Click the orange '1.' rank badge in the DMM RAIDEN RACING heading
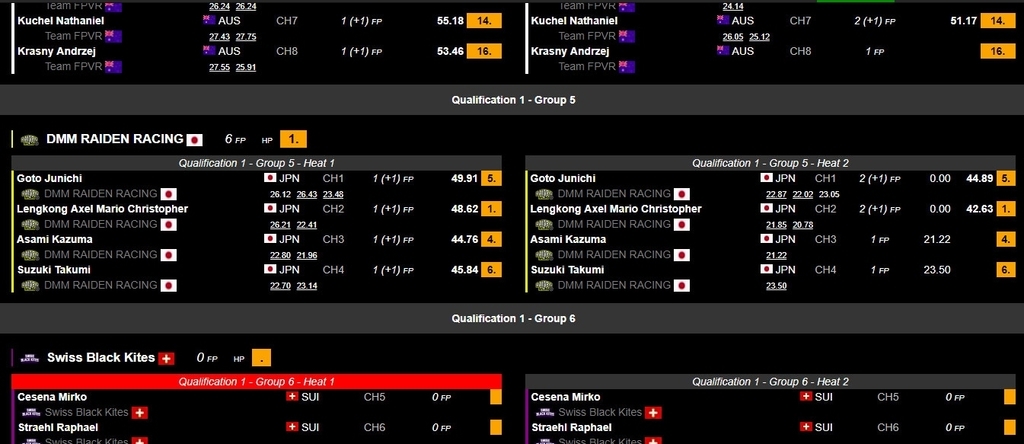The height and width of the screenshot is (444, 1024). 293,140
